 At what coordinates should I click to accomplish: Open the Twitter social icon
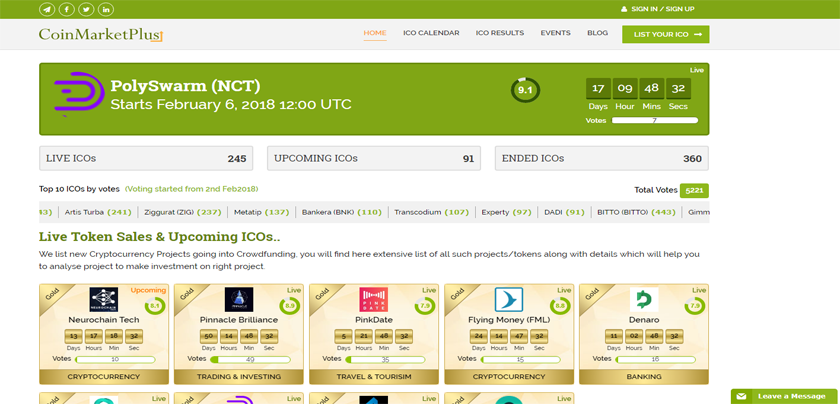pos(86,9)
